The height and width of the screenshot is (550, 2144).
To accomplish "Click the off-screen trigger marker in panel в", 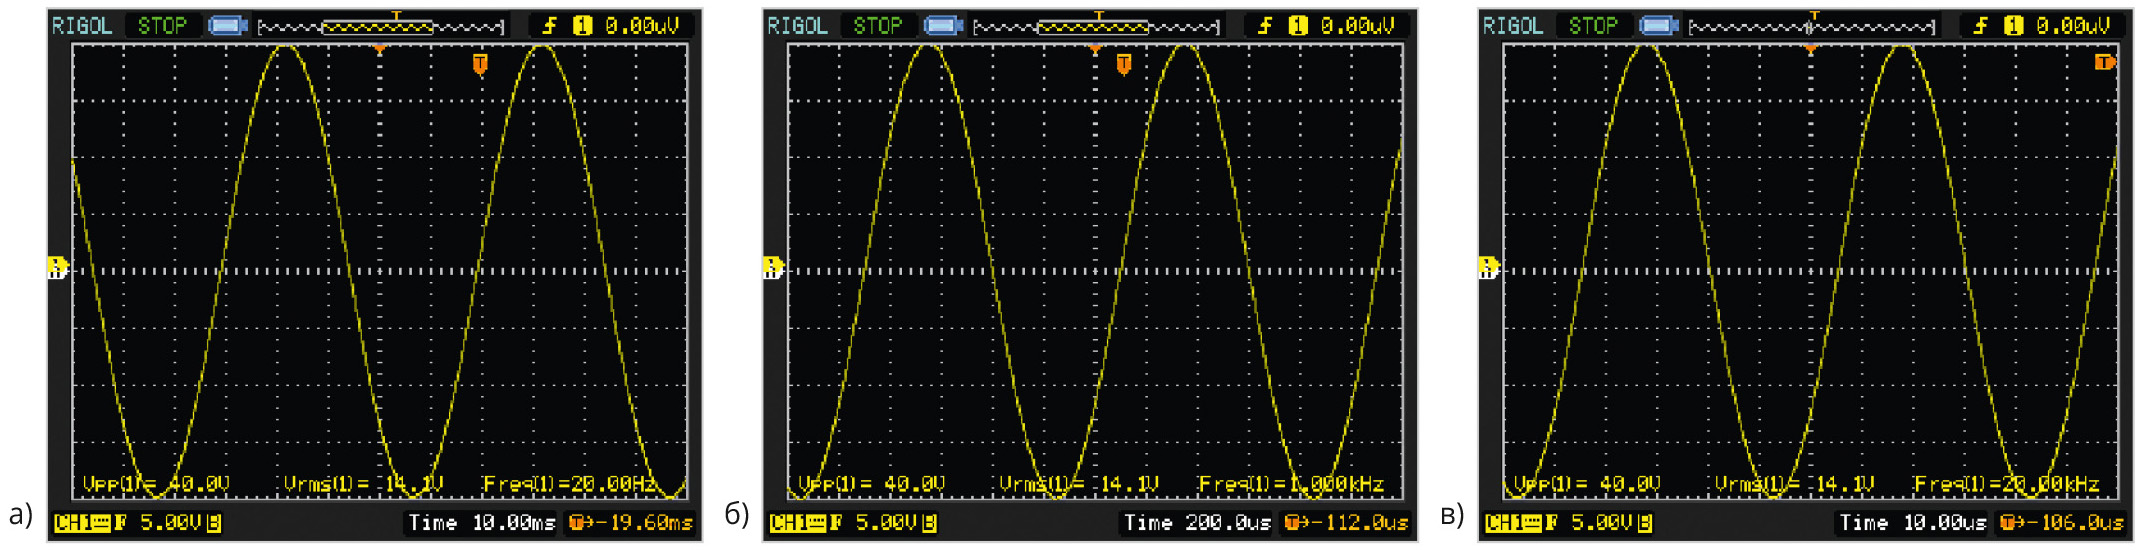I will coord(2104,63).
